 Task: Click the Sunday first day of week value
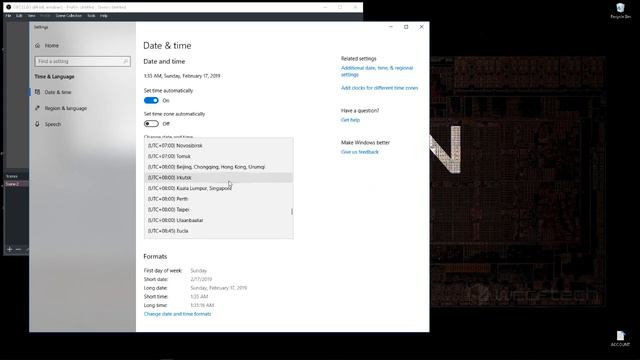199,271
